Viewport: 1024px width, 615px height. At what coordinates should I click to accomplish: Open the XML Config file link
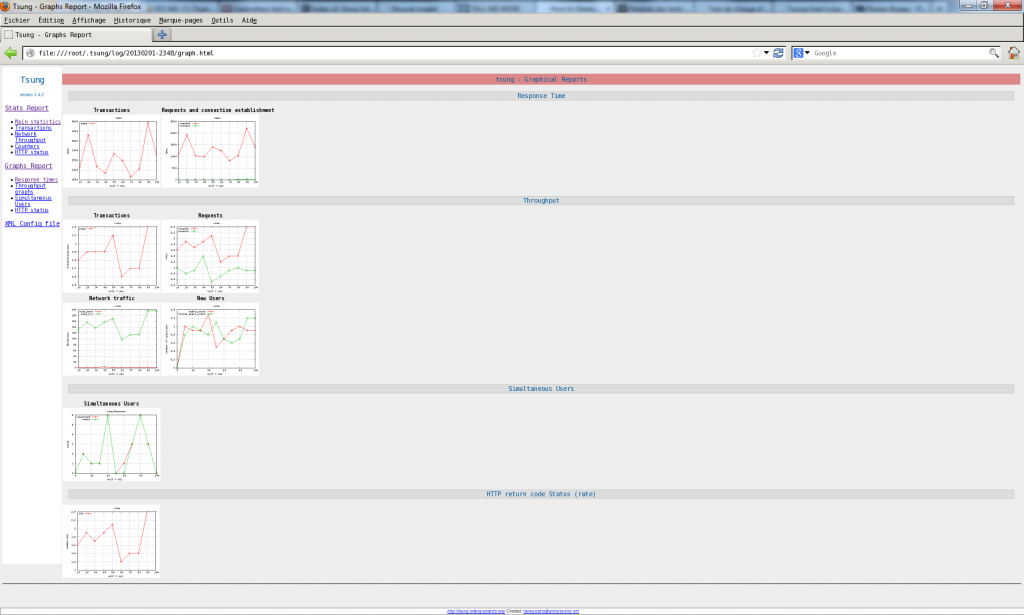point(32,223)
